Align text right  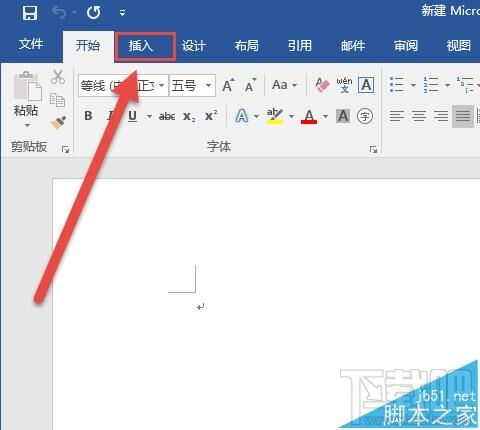(441, 116)
